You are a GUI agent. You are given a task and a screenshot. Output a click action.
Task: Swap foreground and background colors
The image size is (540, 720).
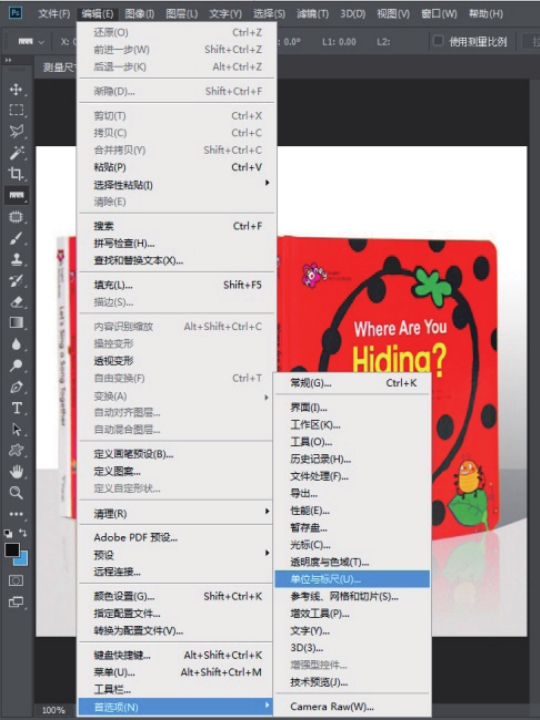(x=23, y=533)
